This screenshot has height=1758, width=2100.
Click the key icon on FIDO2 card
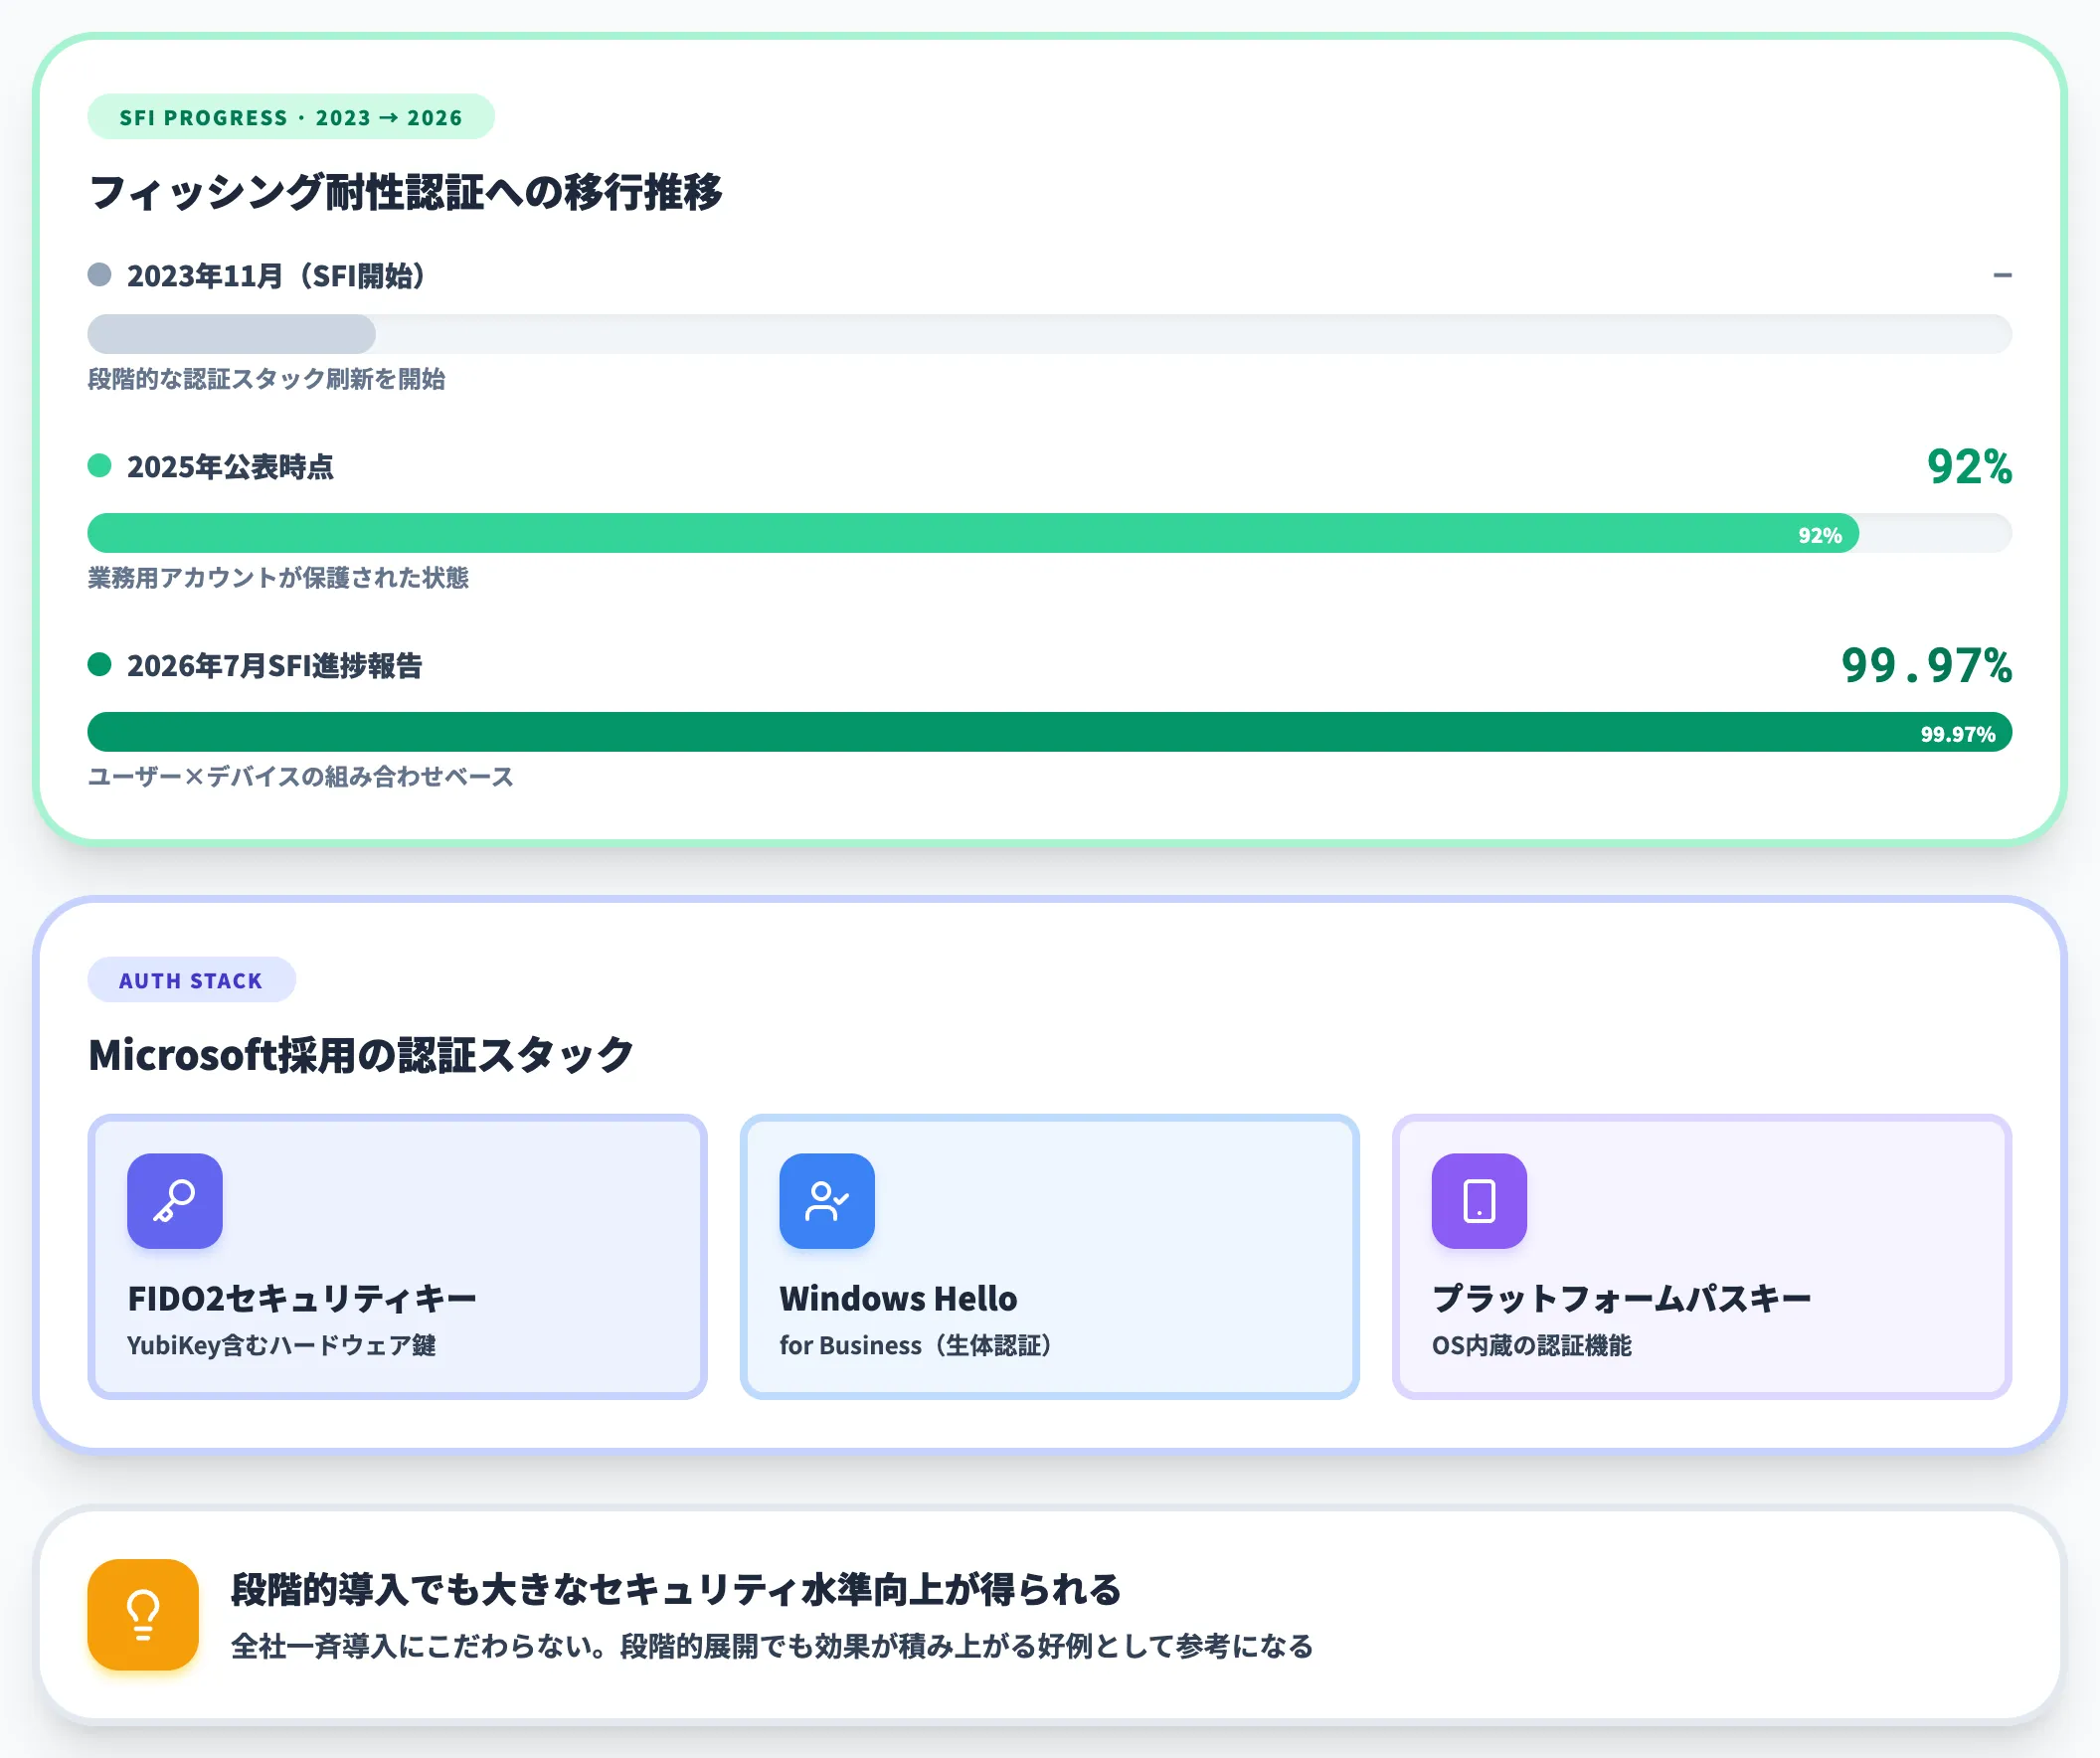coord(175,1201)
